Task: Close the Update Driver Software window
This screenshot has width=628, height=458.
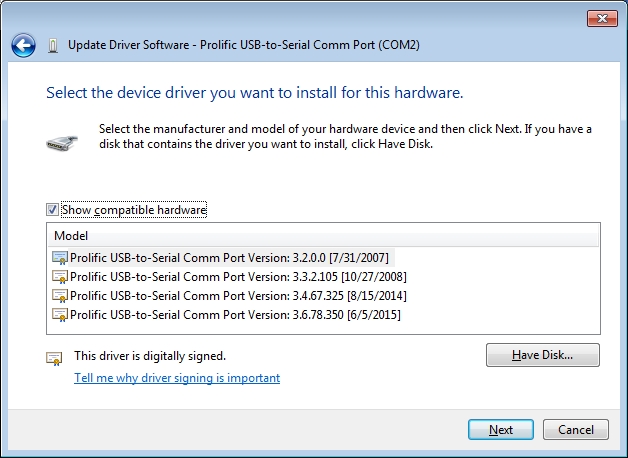Action: [x=602, y=18]
